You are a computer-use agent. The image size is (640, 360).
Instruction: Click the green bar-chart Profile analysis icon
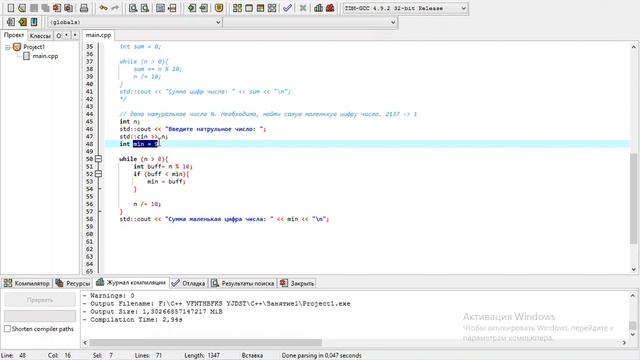coord(318,8)
